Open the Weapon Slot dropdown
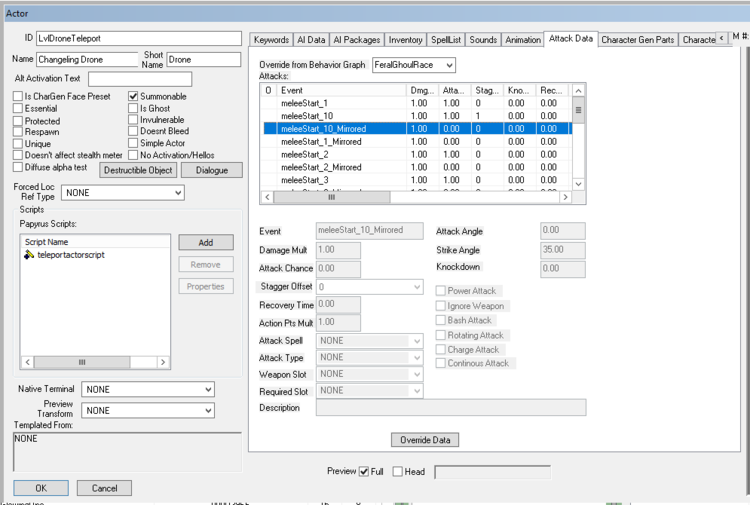The width and height of the screenshot is (750, 505). pyautogui.click(x=369, y=374)
